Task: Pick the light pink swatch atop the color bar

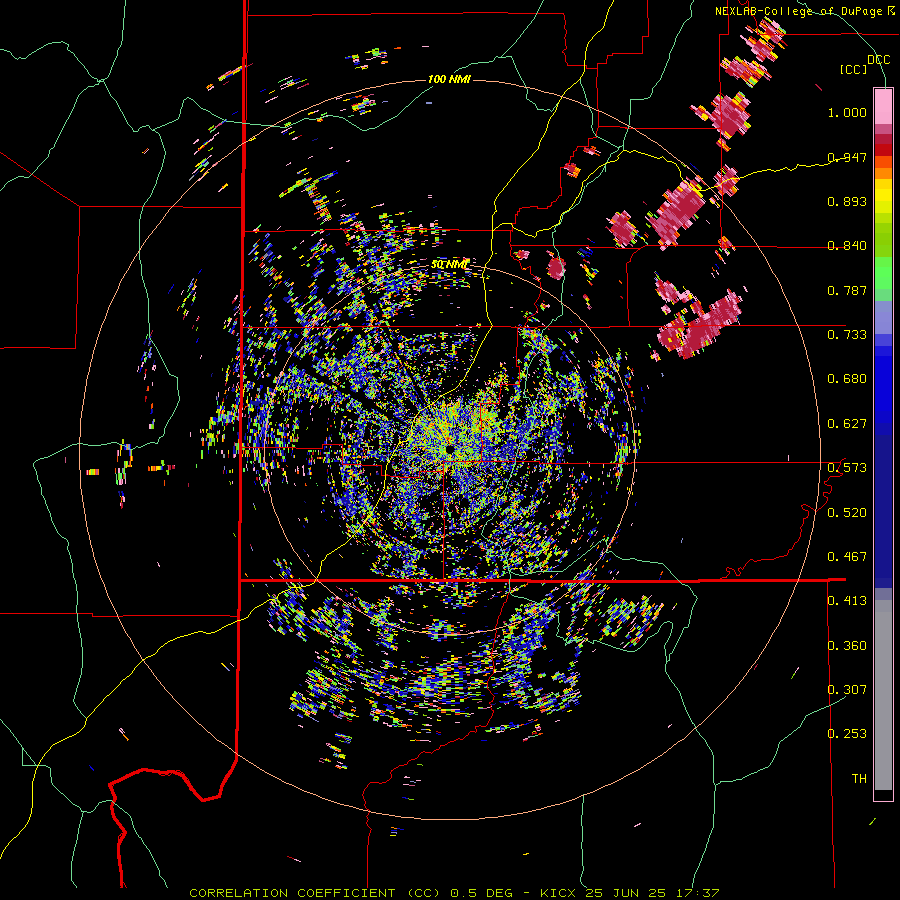Action: coord(883,106)
